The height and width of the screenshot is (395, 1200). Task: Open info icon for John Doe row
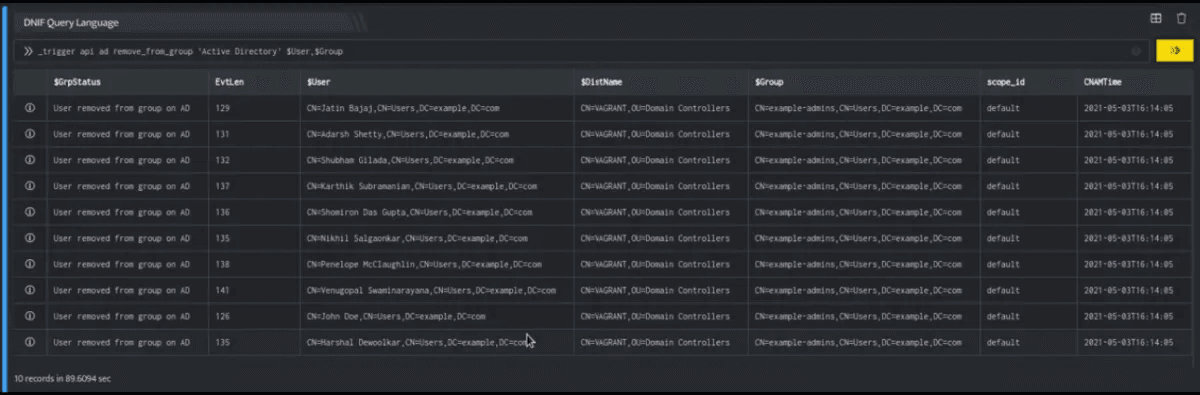click(30, 316)
